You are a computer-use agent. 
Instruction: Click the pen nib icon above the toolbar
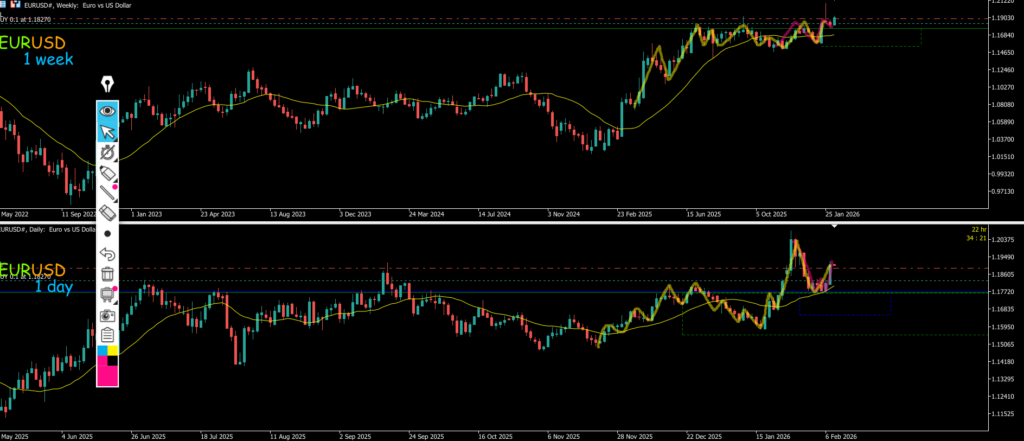[x=107, y=84]
